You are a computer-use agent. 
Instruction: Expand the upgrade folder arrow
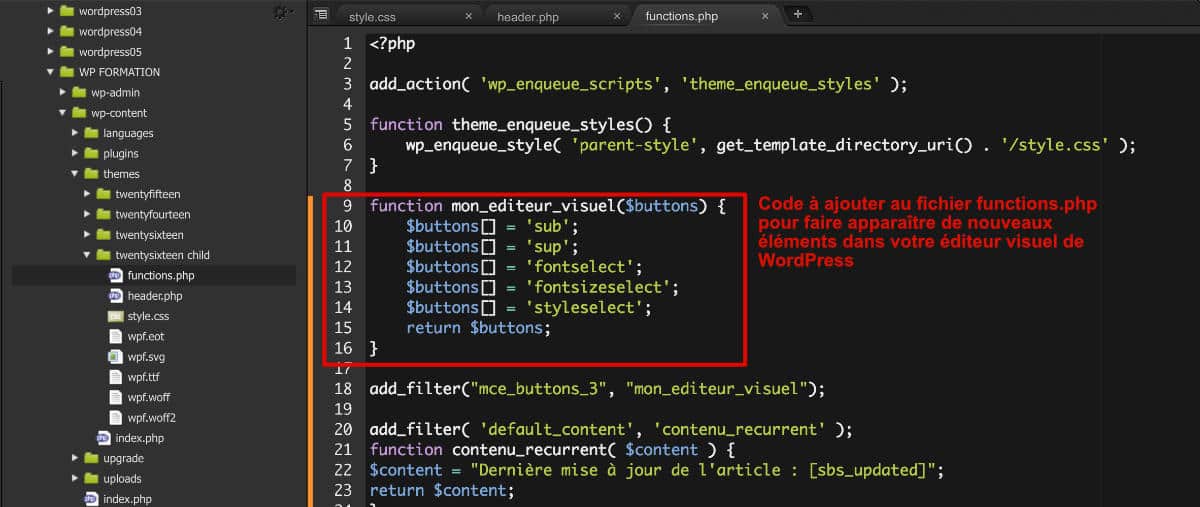[x=75, y=458]
